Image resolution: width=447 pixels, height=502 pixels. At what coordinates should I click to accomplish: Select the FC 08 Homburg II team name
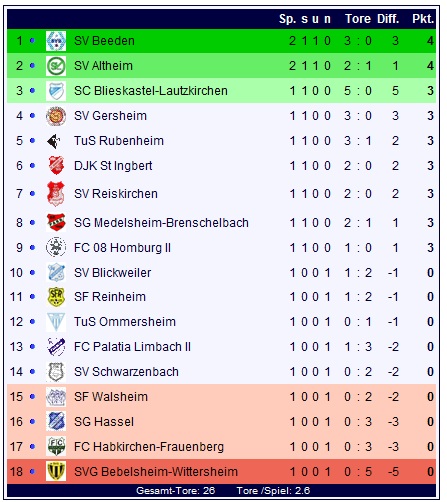point(122,248)
